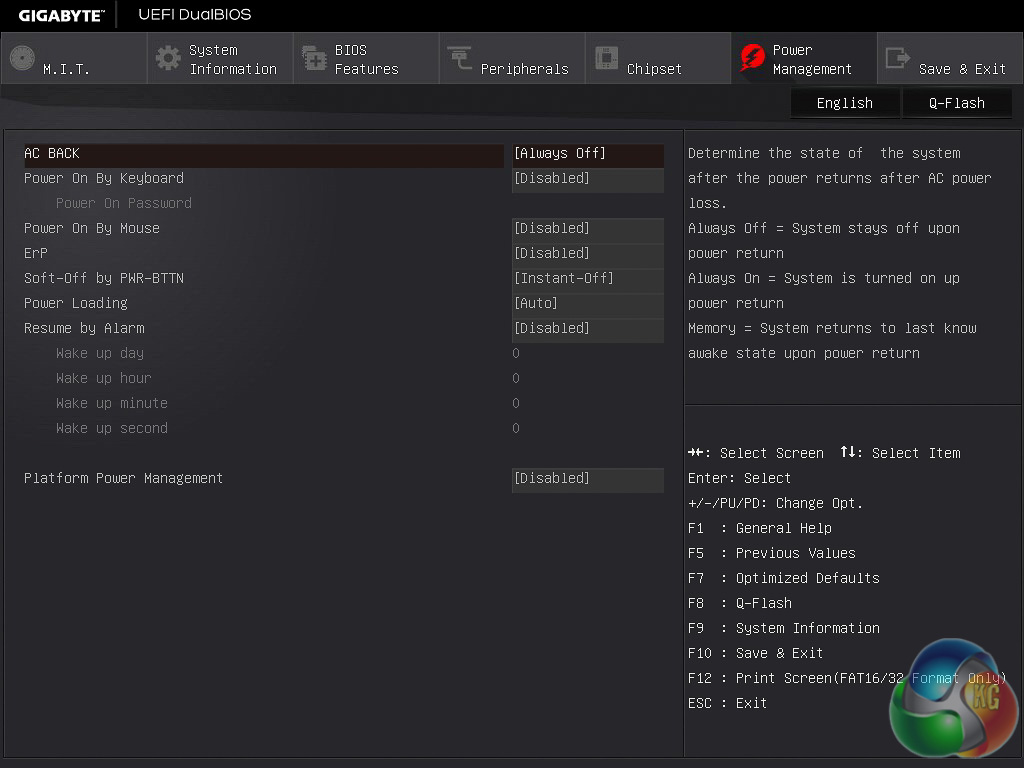The height and width of the screenshot is (768, 1024).
Task: Open the Power Loading Auto setting
Action: (x=587, y=304)
